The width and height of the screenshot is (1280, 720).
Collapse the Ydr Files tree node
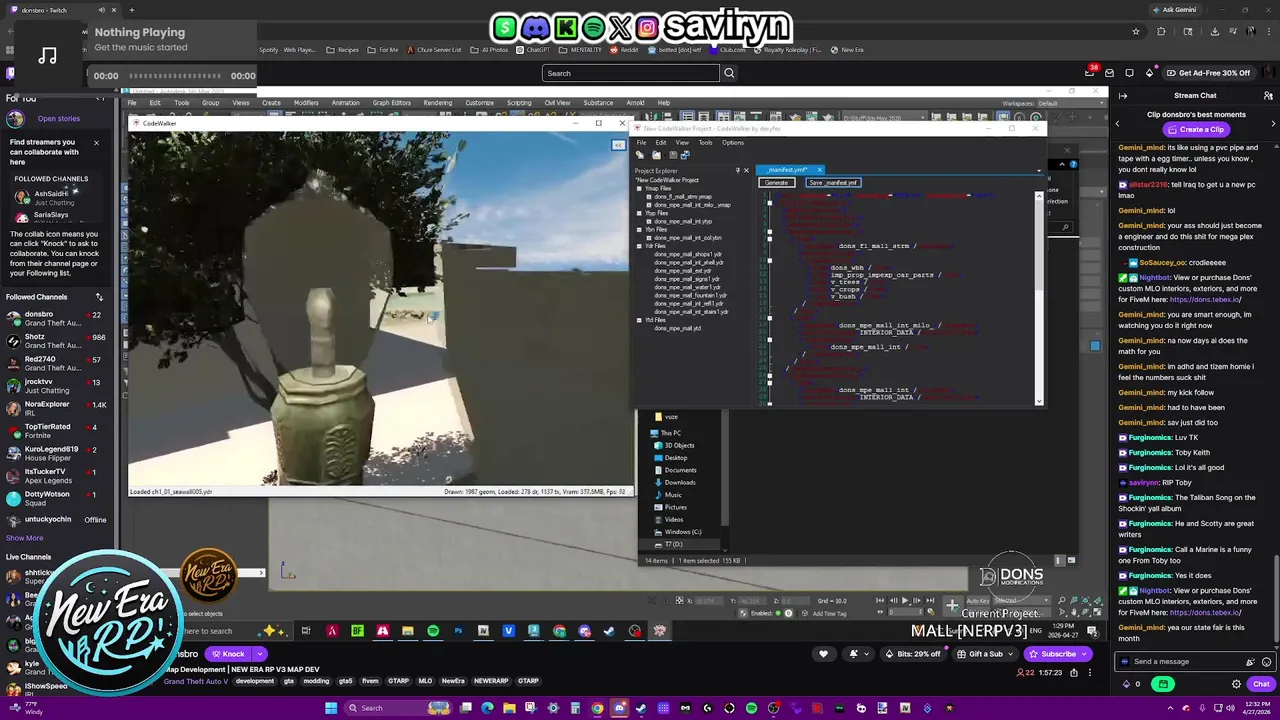639,246
